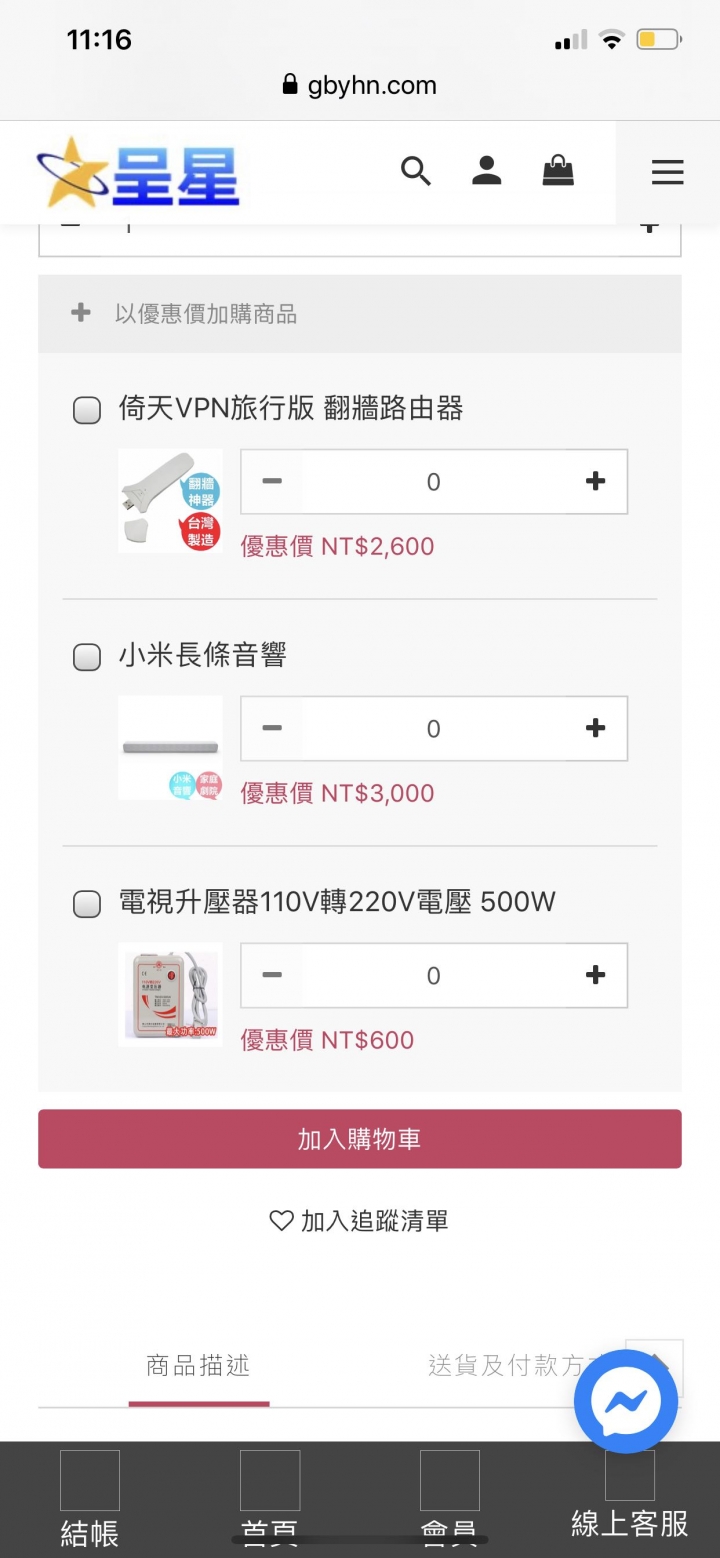Increase quantity of 電視升壓器
720x1558 pixels.
tap(596, 975)
